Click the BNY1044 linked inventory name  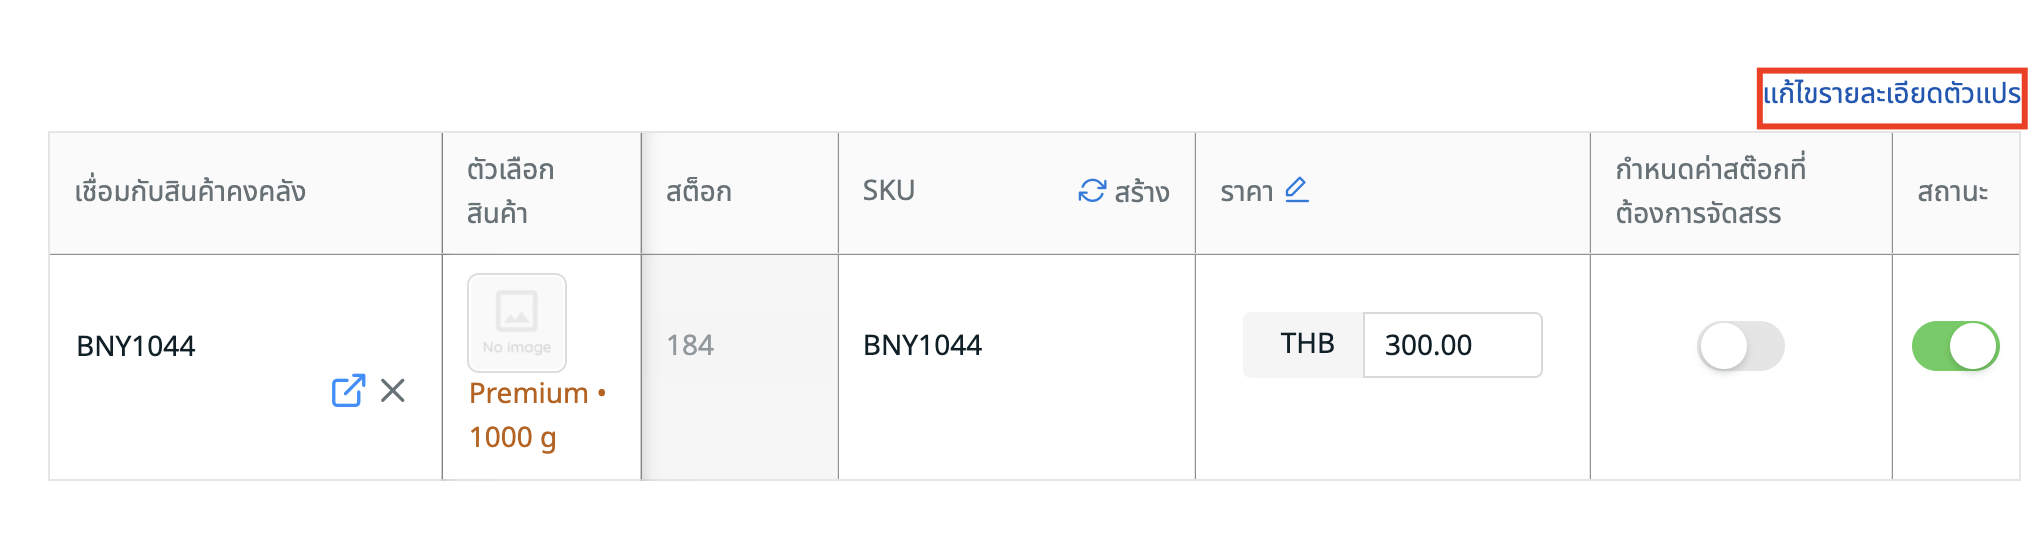click(x=136, y=347)
